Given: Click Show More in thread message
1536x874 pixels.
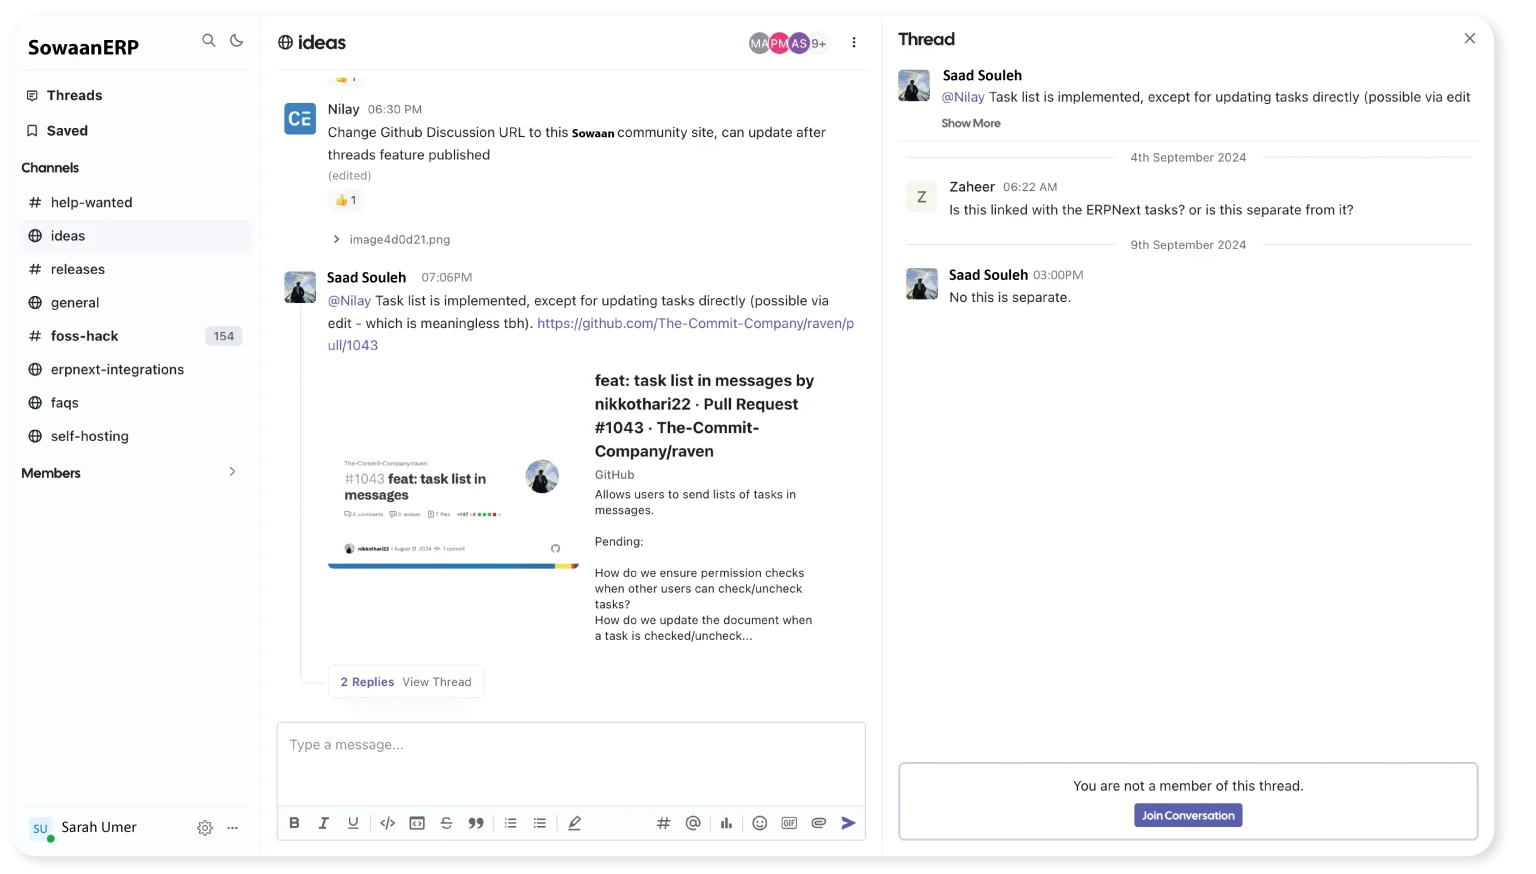Looking at the screenshot, I should point(970,123).
